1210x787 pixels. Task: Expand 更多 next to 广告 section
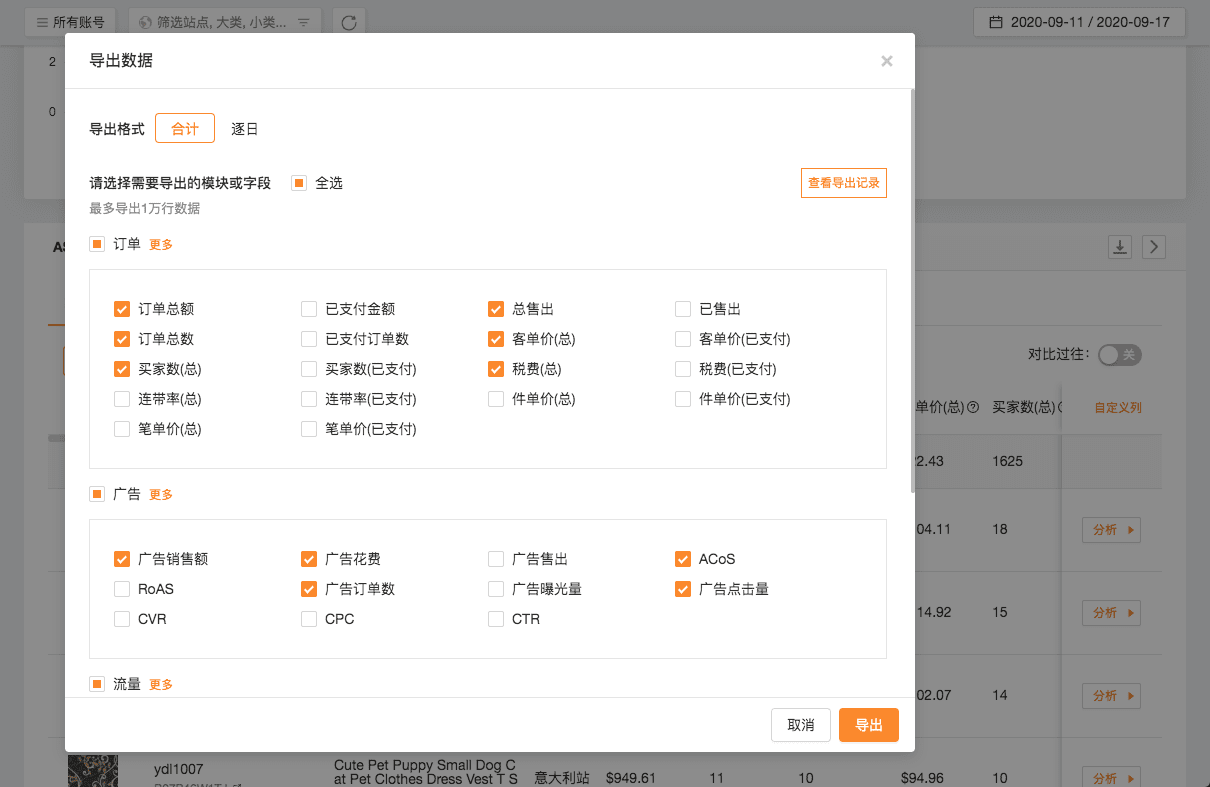point(161,494)
